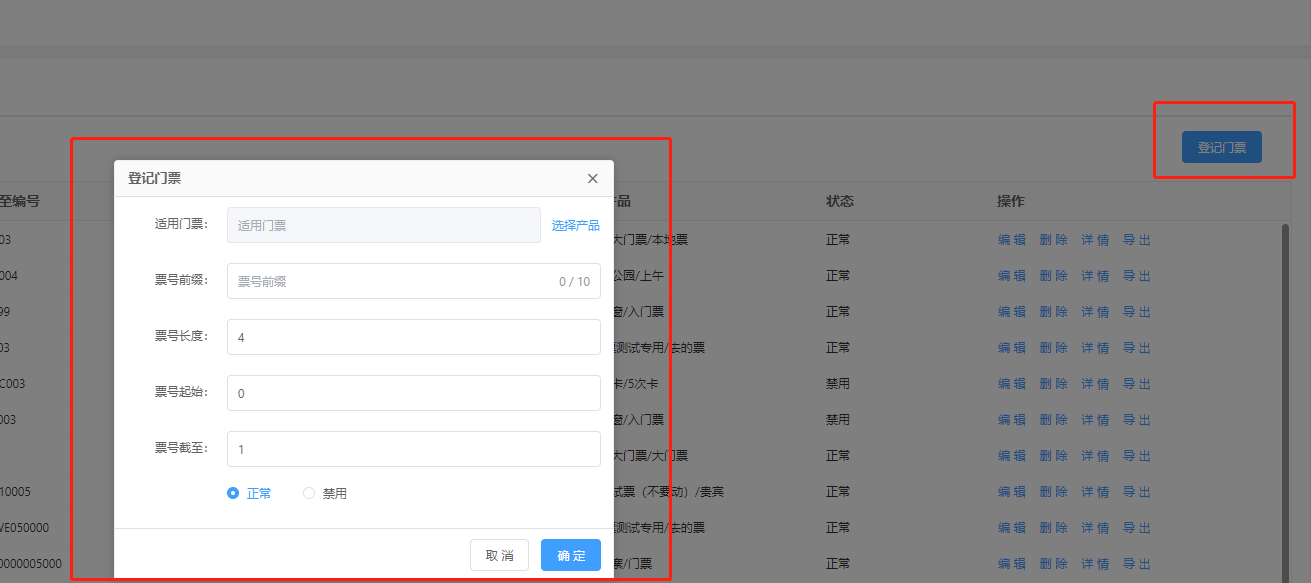Confirm with the 确定 button
1311x583 pixels.
pyautogui.click(x=571, y=556)
